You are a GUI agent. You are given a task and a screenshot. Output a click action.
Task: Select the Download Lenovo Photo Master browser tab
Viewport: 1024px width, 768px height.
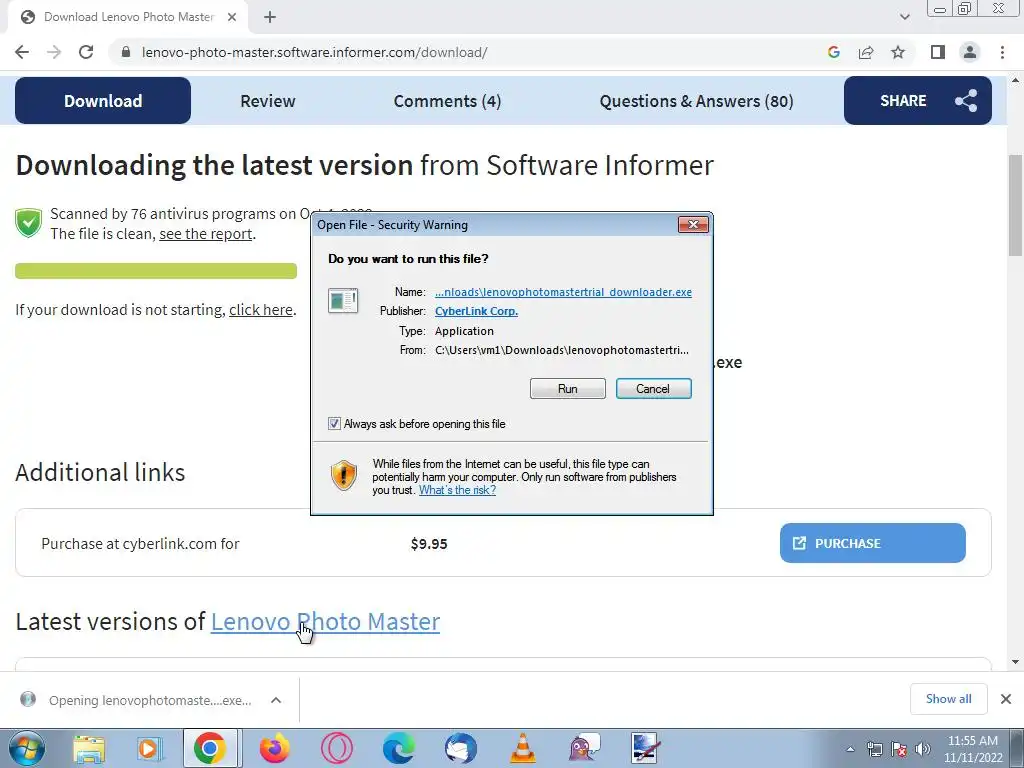[128, 17]
